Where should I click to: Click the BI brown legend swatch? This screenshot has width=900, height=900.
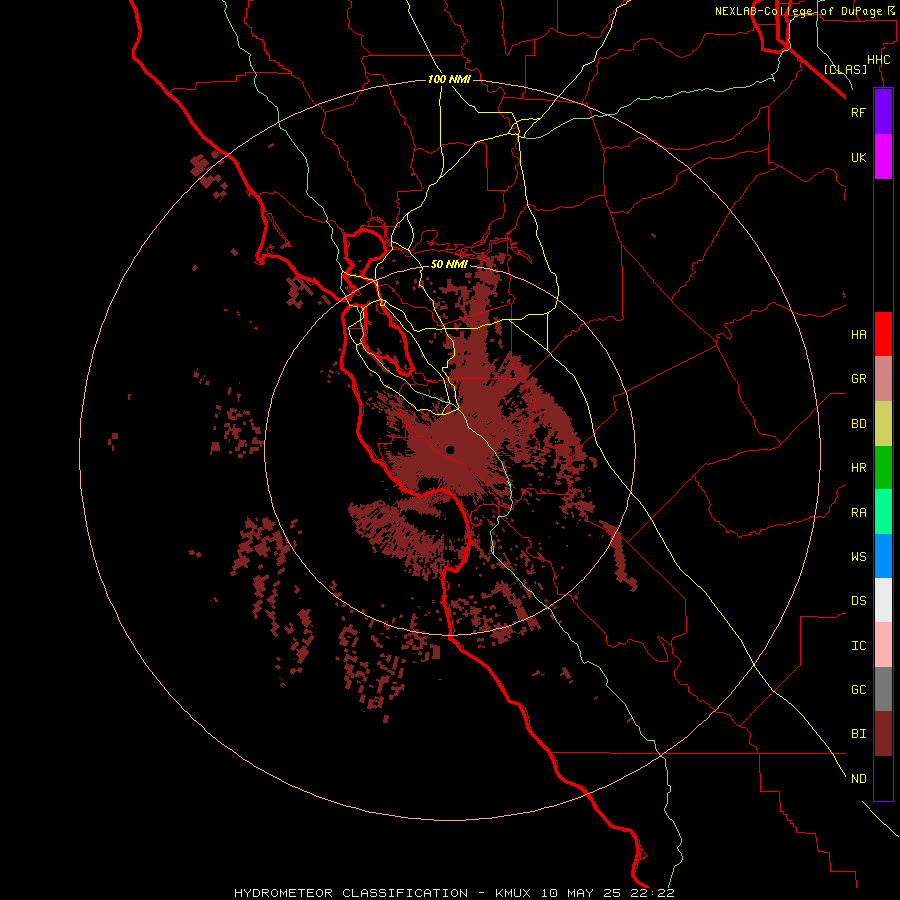pyautogui.click(x=883, y=734)
